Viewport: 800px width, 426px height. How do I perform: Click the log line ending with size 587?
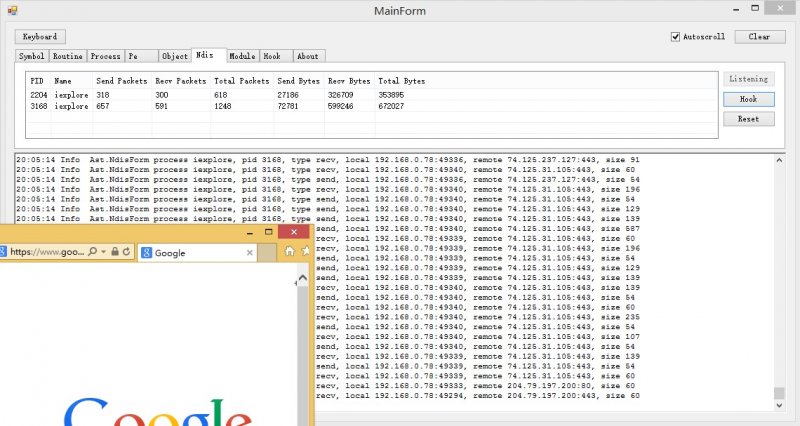pyautogui.click(x=477, y=229)
